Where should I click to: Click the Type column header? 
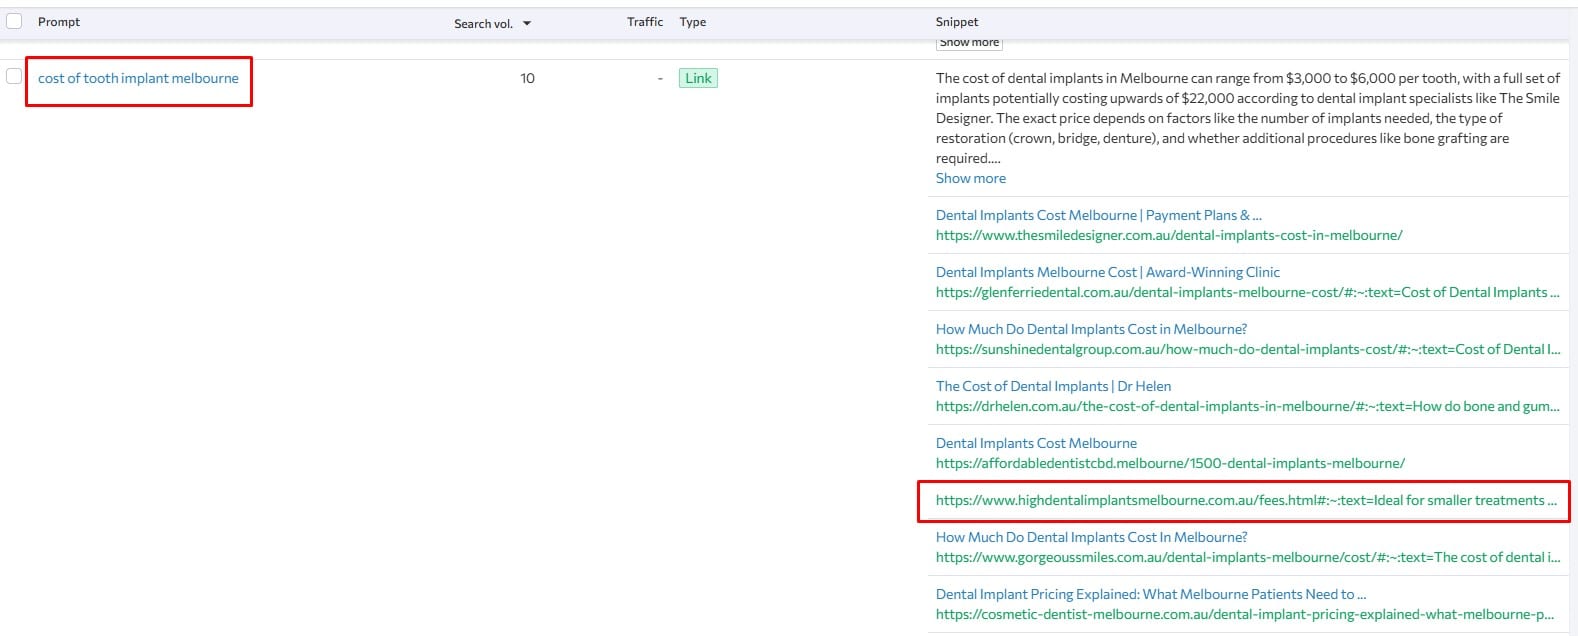(x=693, y=22)
